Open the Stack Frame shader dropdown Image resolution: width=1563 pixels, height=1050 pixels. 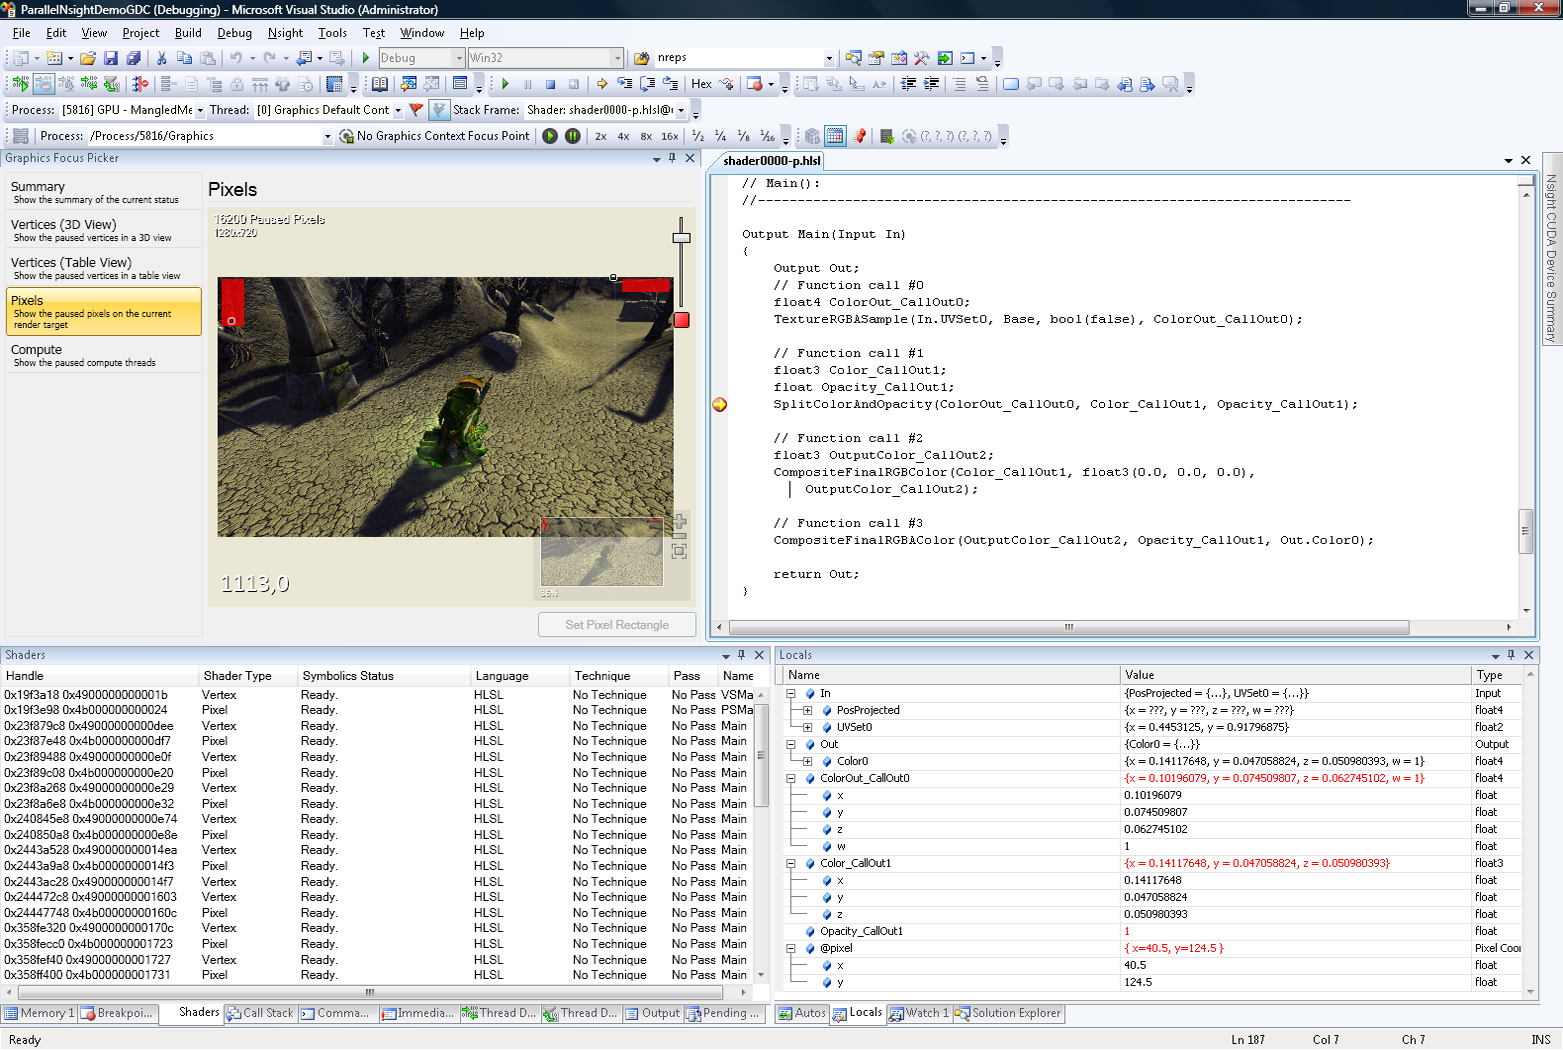coord(681,110)
